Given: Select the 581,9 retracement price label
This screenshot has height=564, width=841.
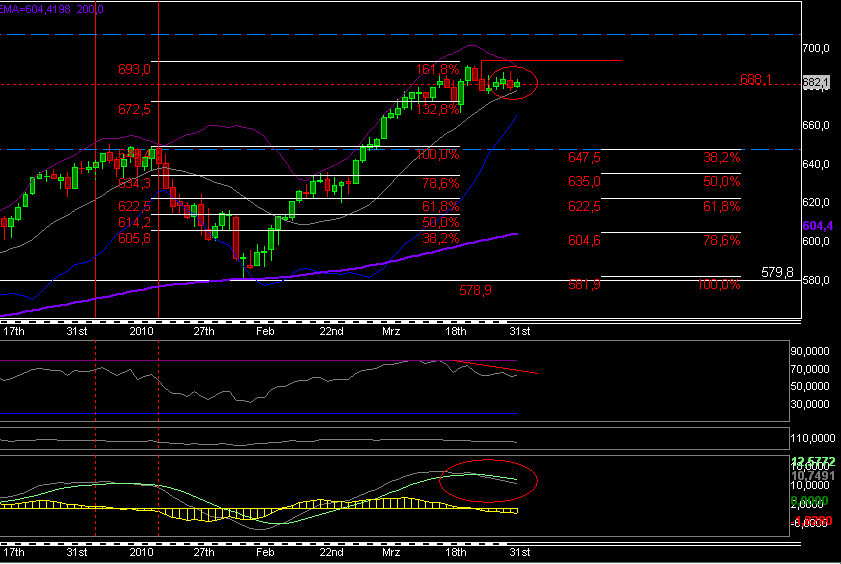Looking at the screenshot, I should (584, 284).
